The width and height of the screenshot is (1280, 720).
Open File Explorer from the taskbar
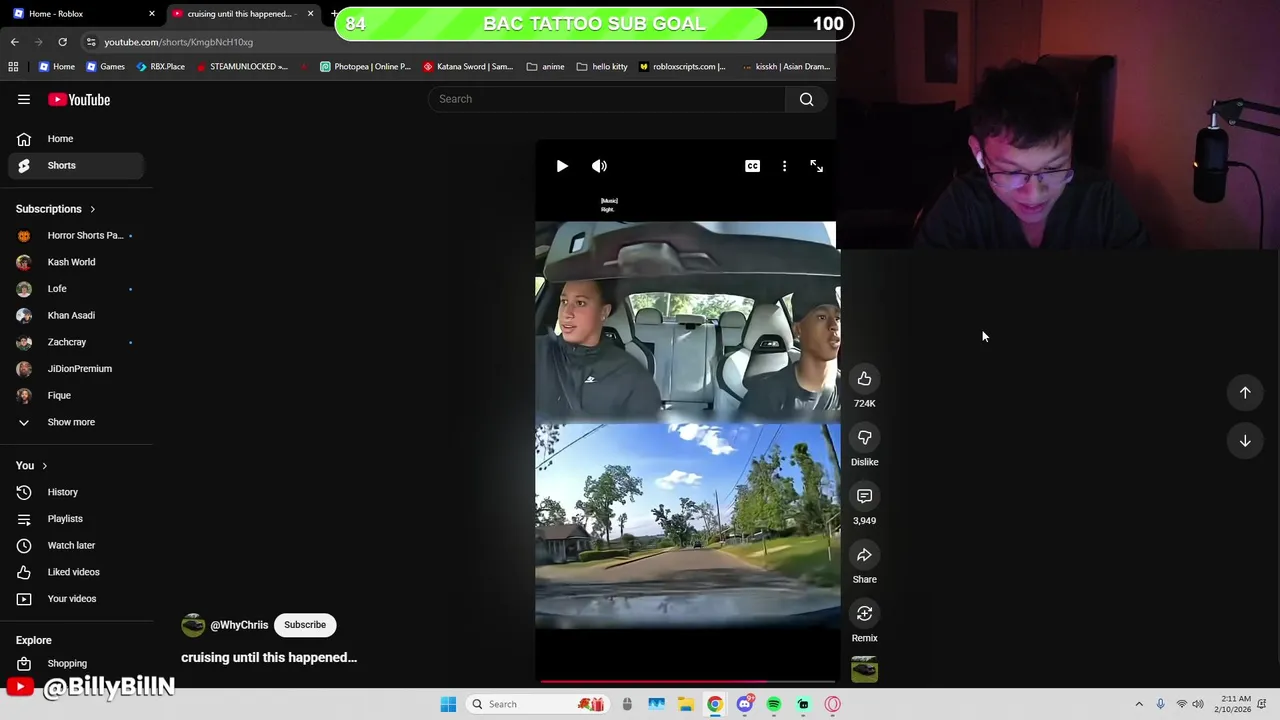pyautogui.click(x=686, y=704)
